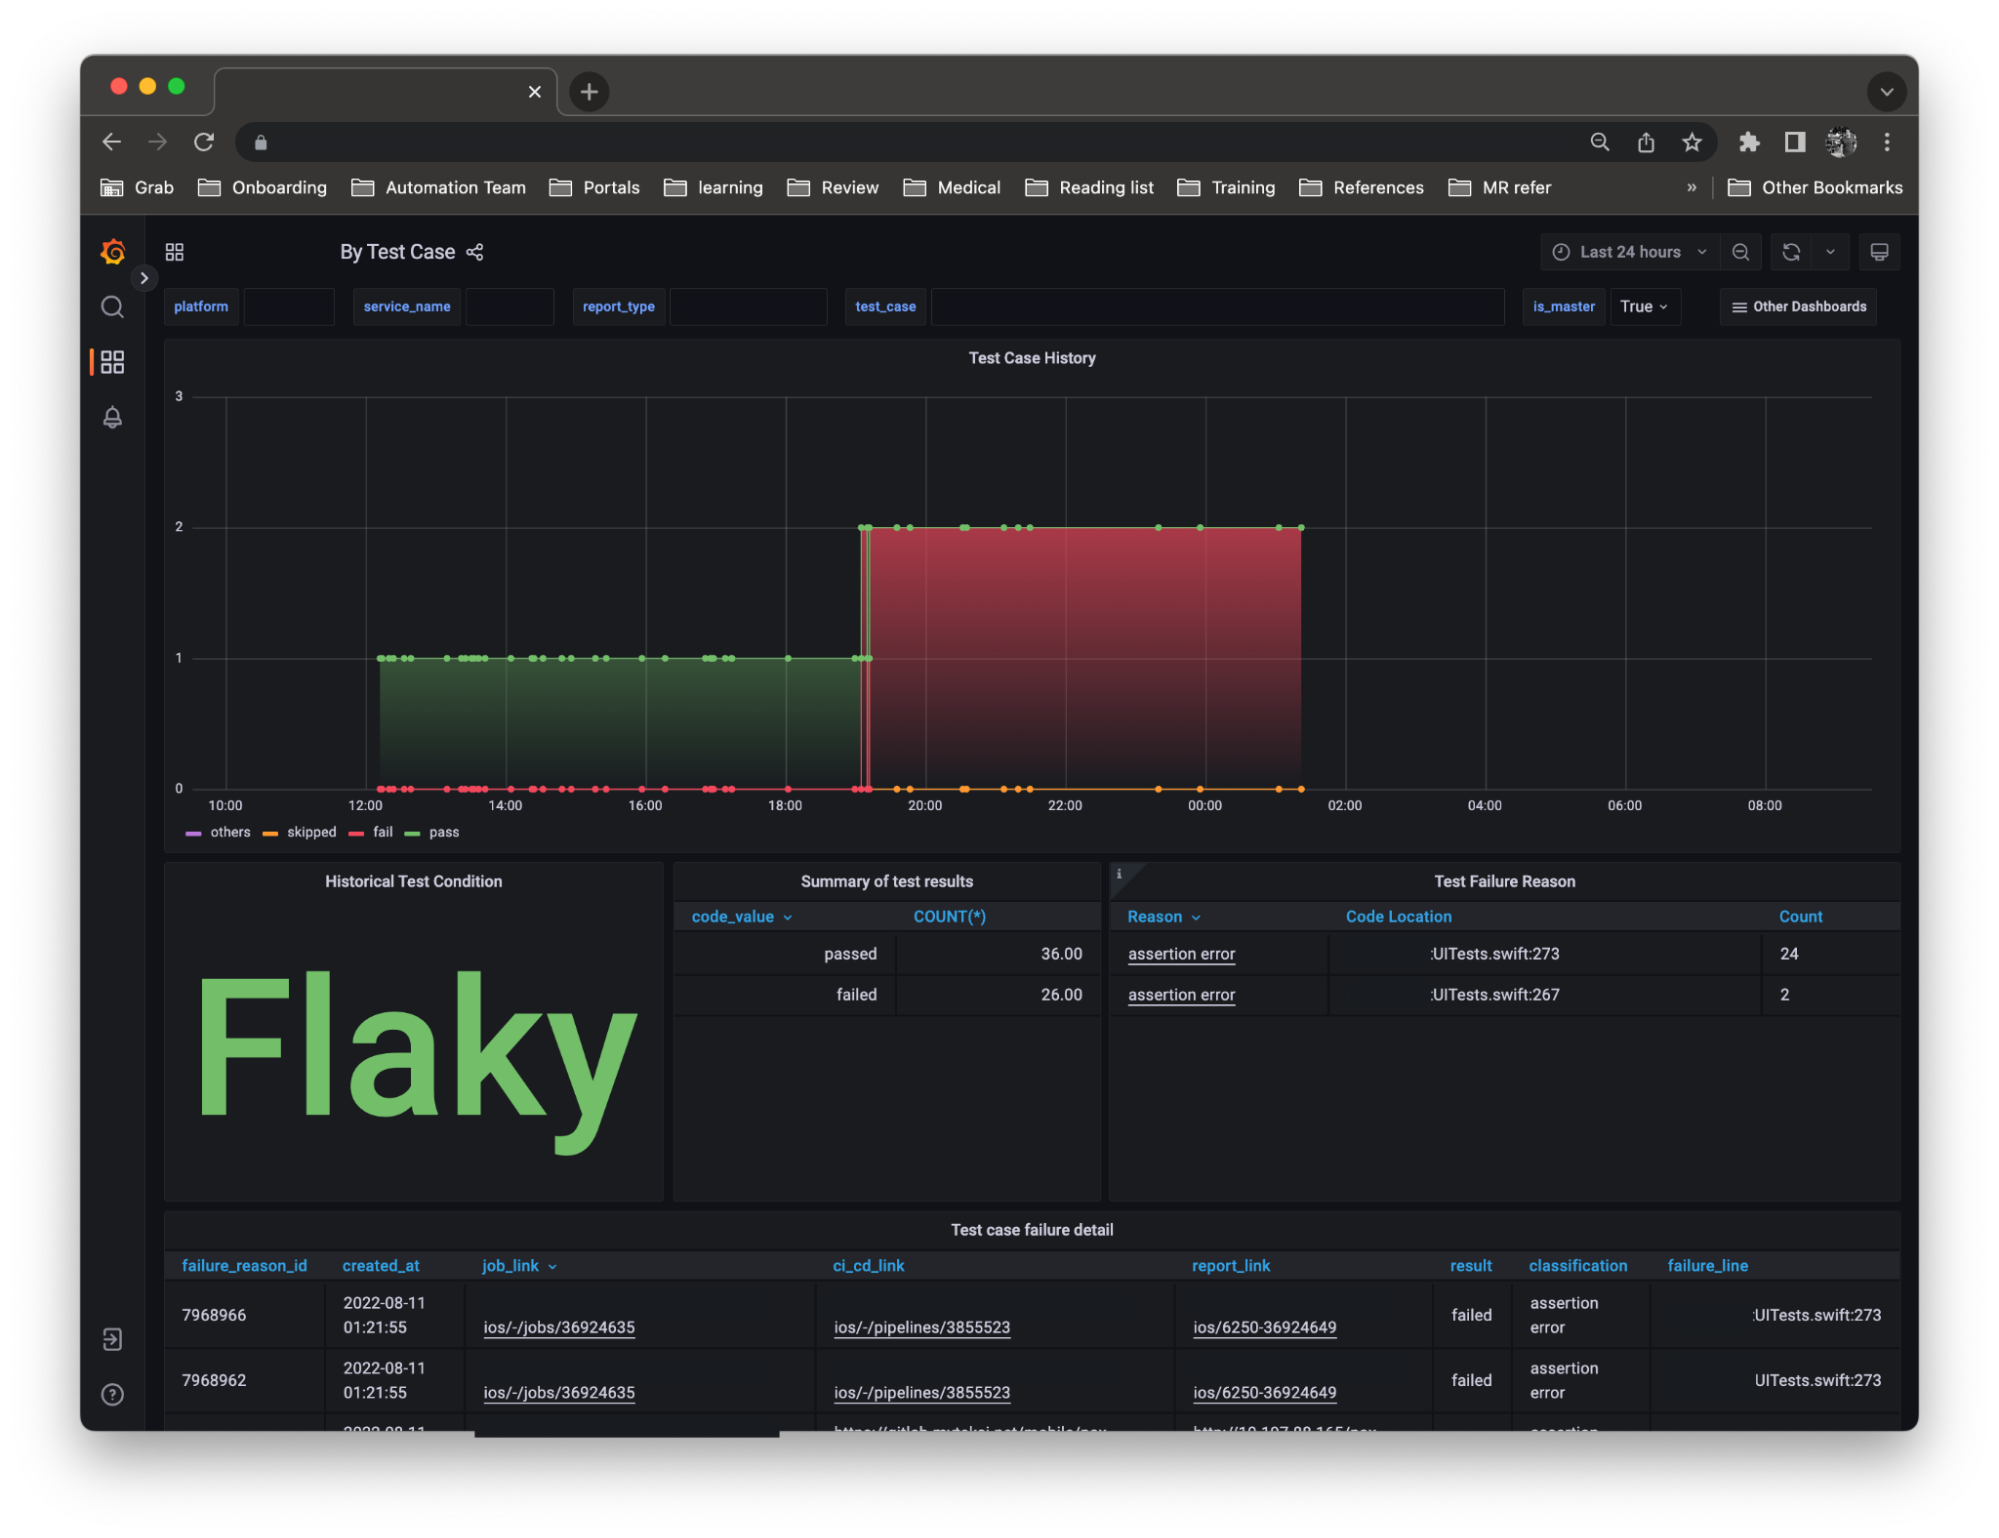Open report link for failure 7968962

tap(1264, 1393)
